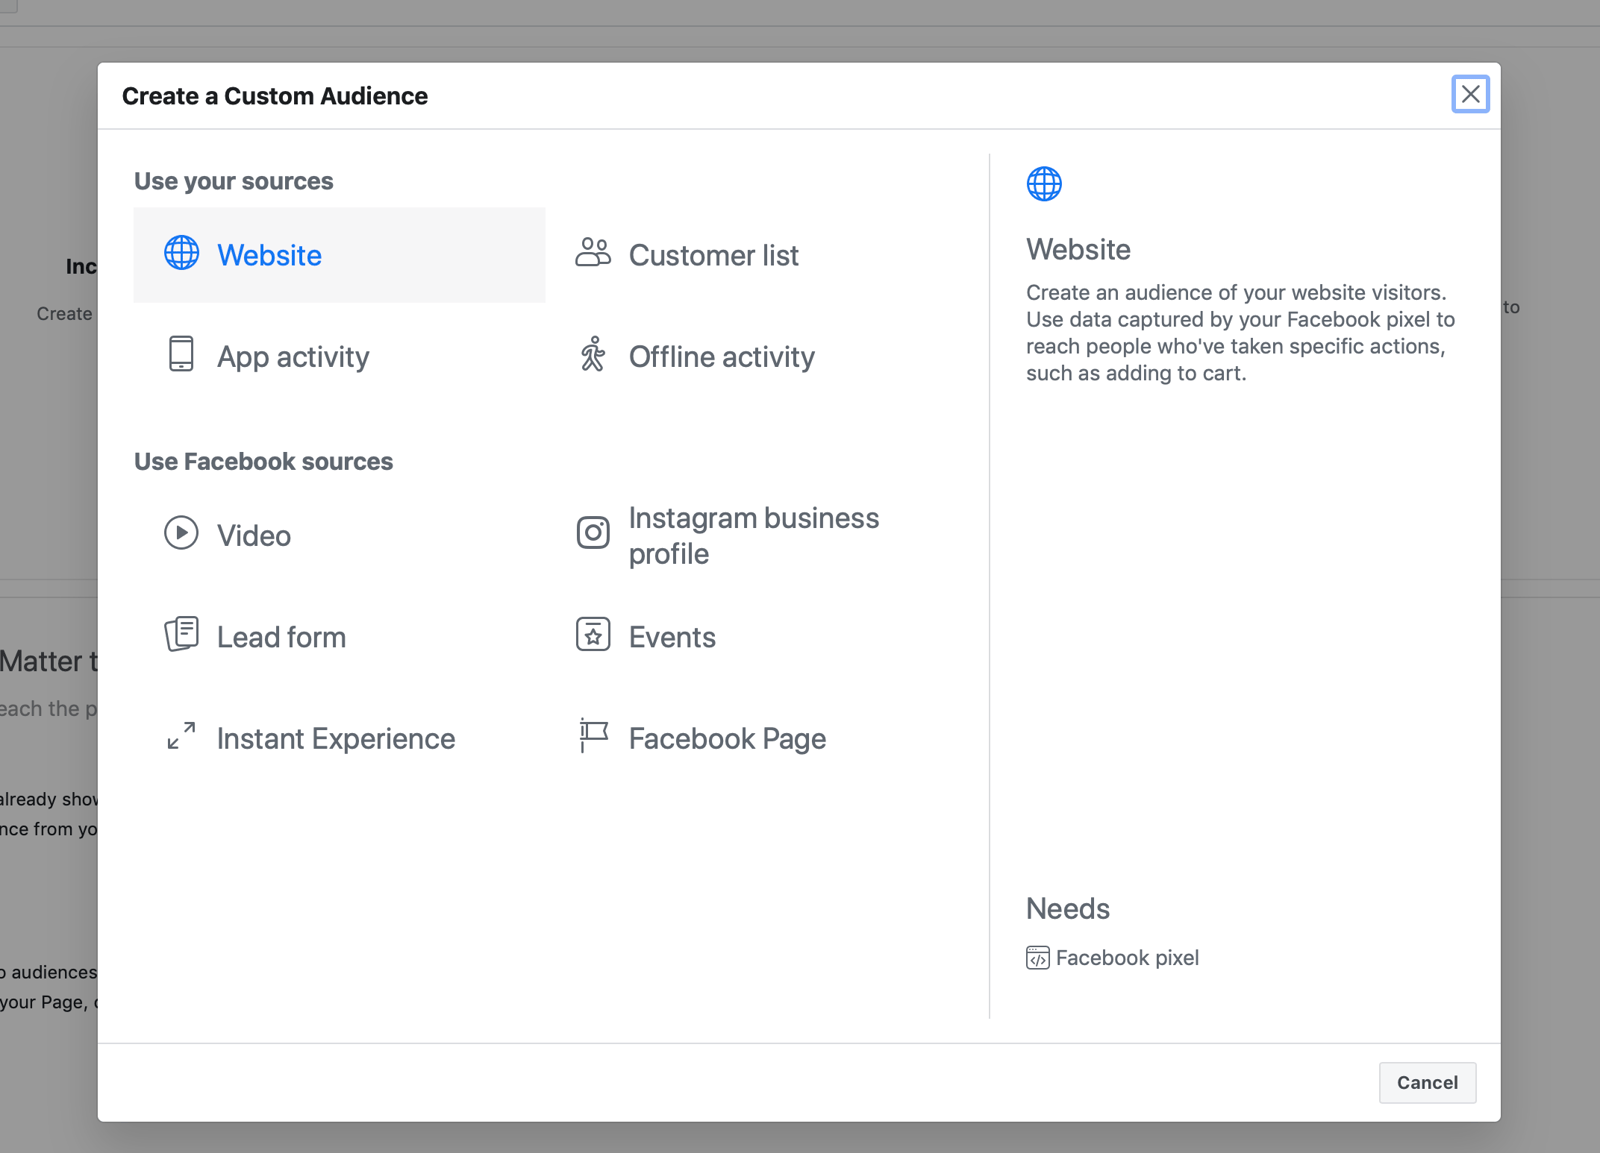
Task: Select Video Facebook source label
Action: click(254, 535)
